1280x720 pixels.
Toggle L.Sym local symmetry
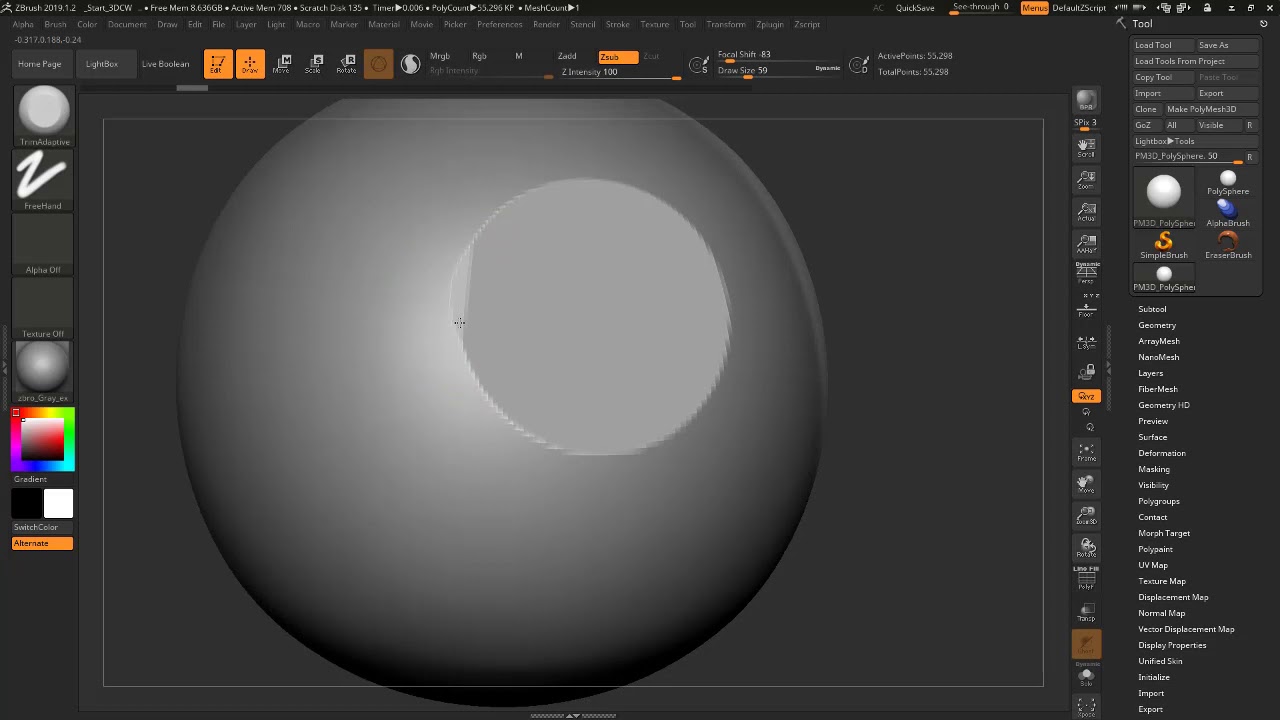(1086, 342)
